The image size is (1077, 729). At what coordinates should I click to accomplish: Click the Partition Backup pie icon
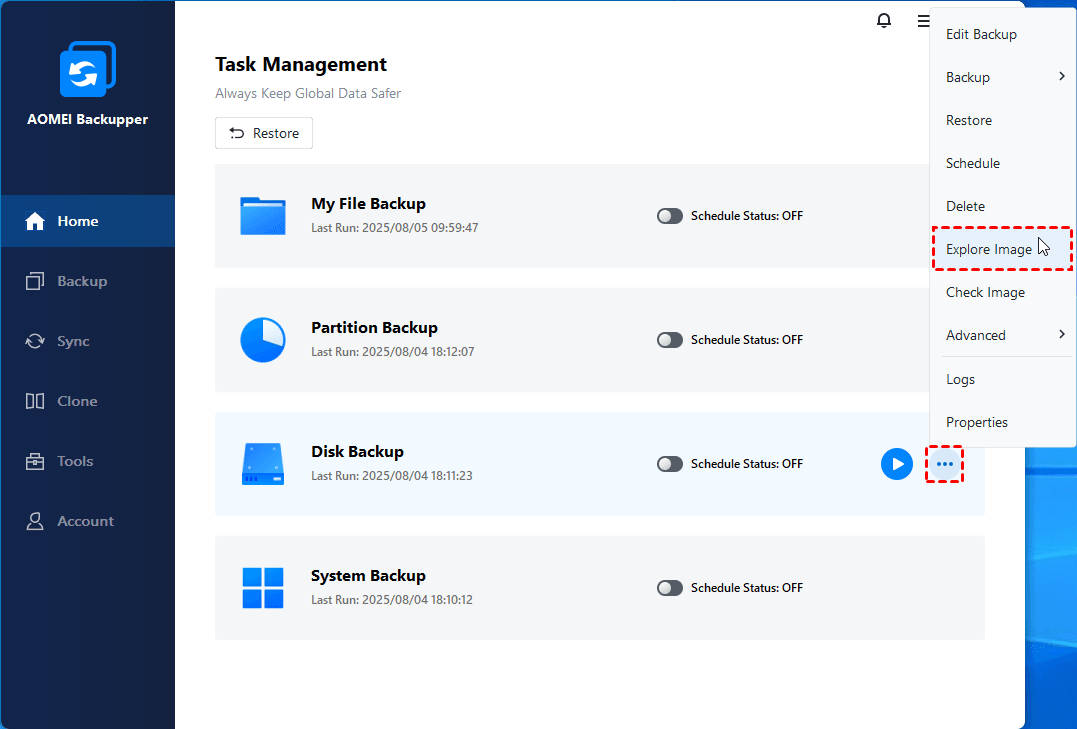[263, 340]
